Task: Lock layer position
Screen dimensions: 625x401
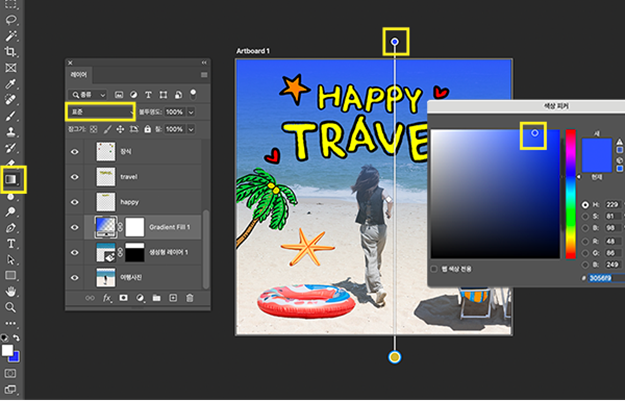Action: (120, 129)
